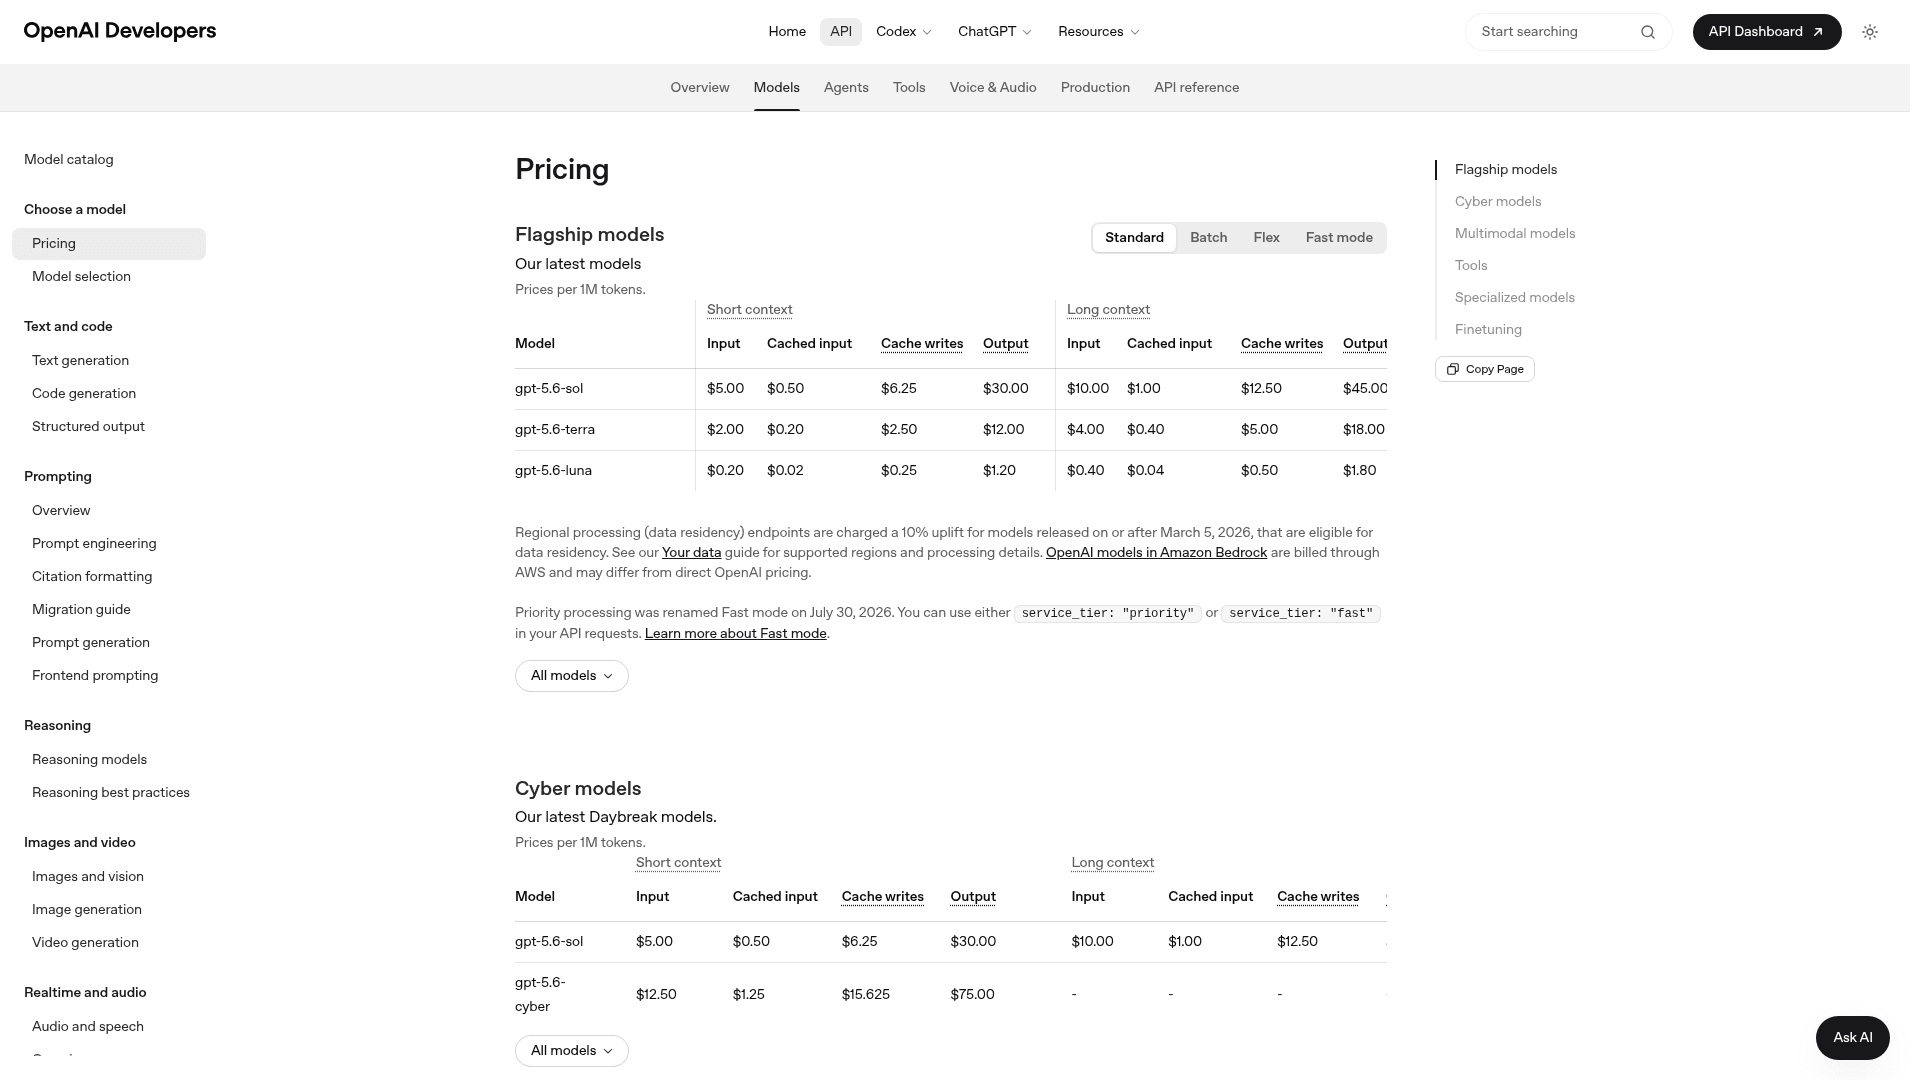The width and height of the screenshot is (1920, 1080).
Task: Expand the Resources dropdown menu
Action: point(1098,32)
